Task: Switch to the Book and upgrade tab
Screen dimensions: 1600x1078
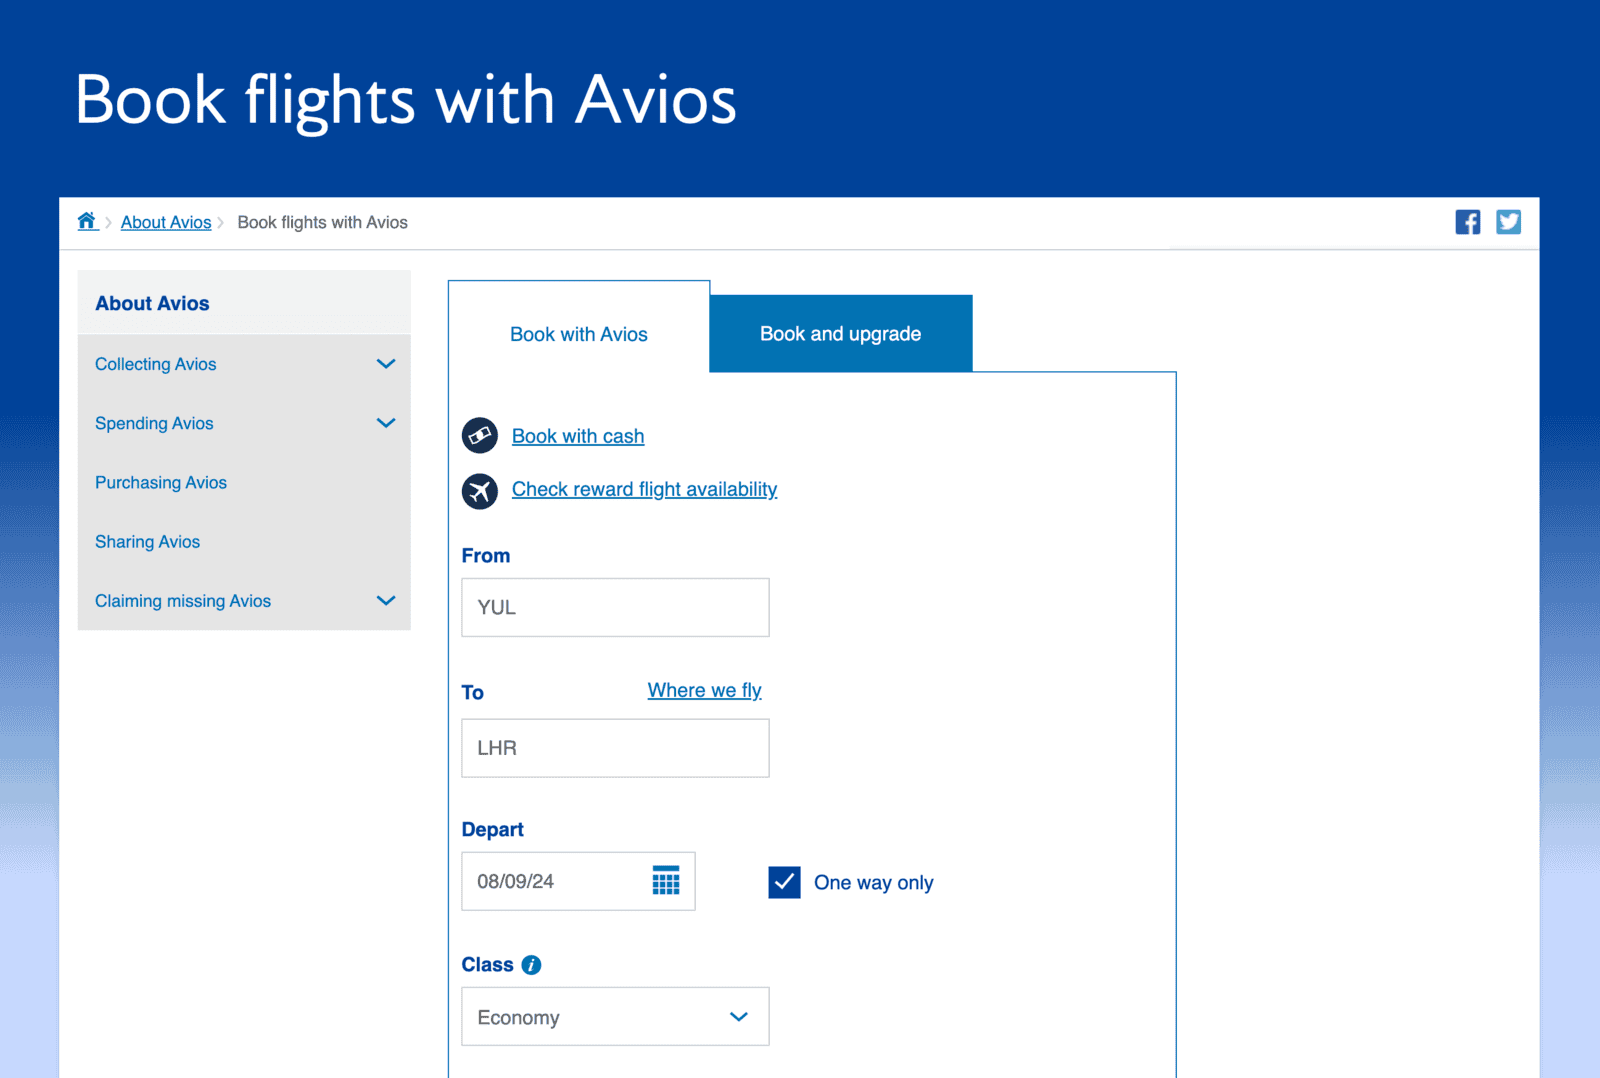Action: pos(840,333)
